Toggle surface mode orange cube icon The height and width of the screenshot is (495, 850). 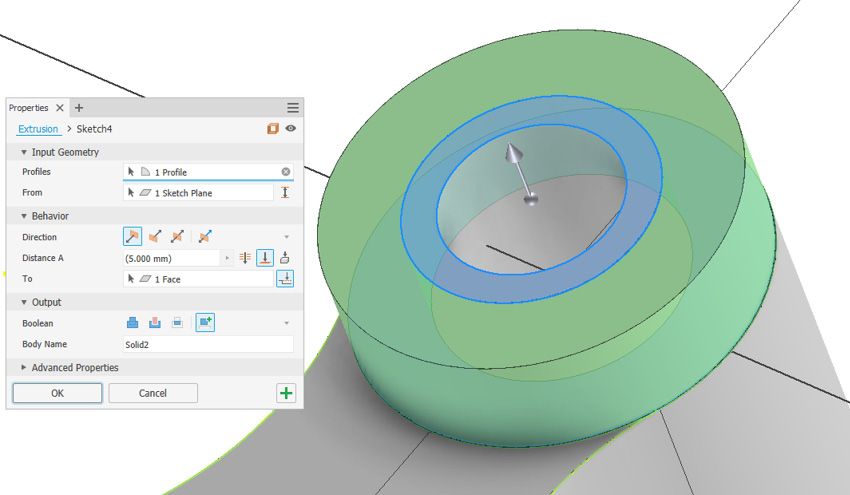pyautogui.click(x=272, y=128)
